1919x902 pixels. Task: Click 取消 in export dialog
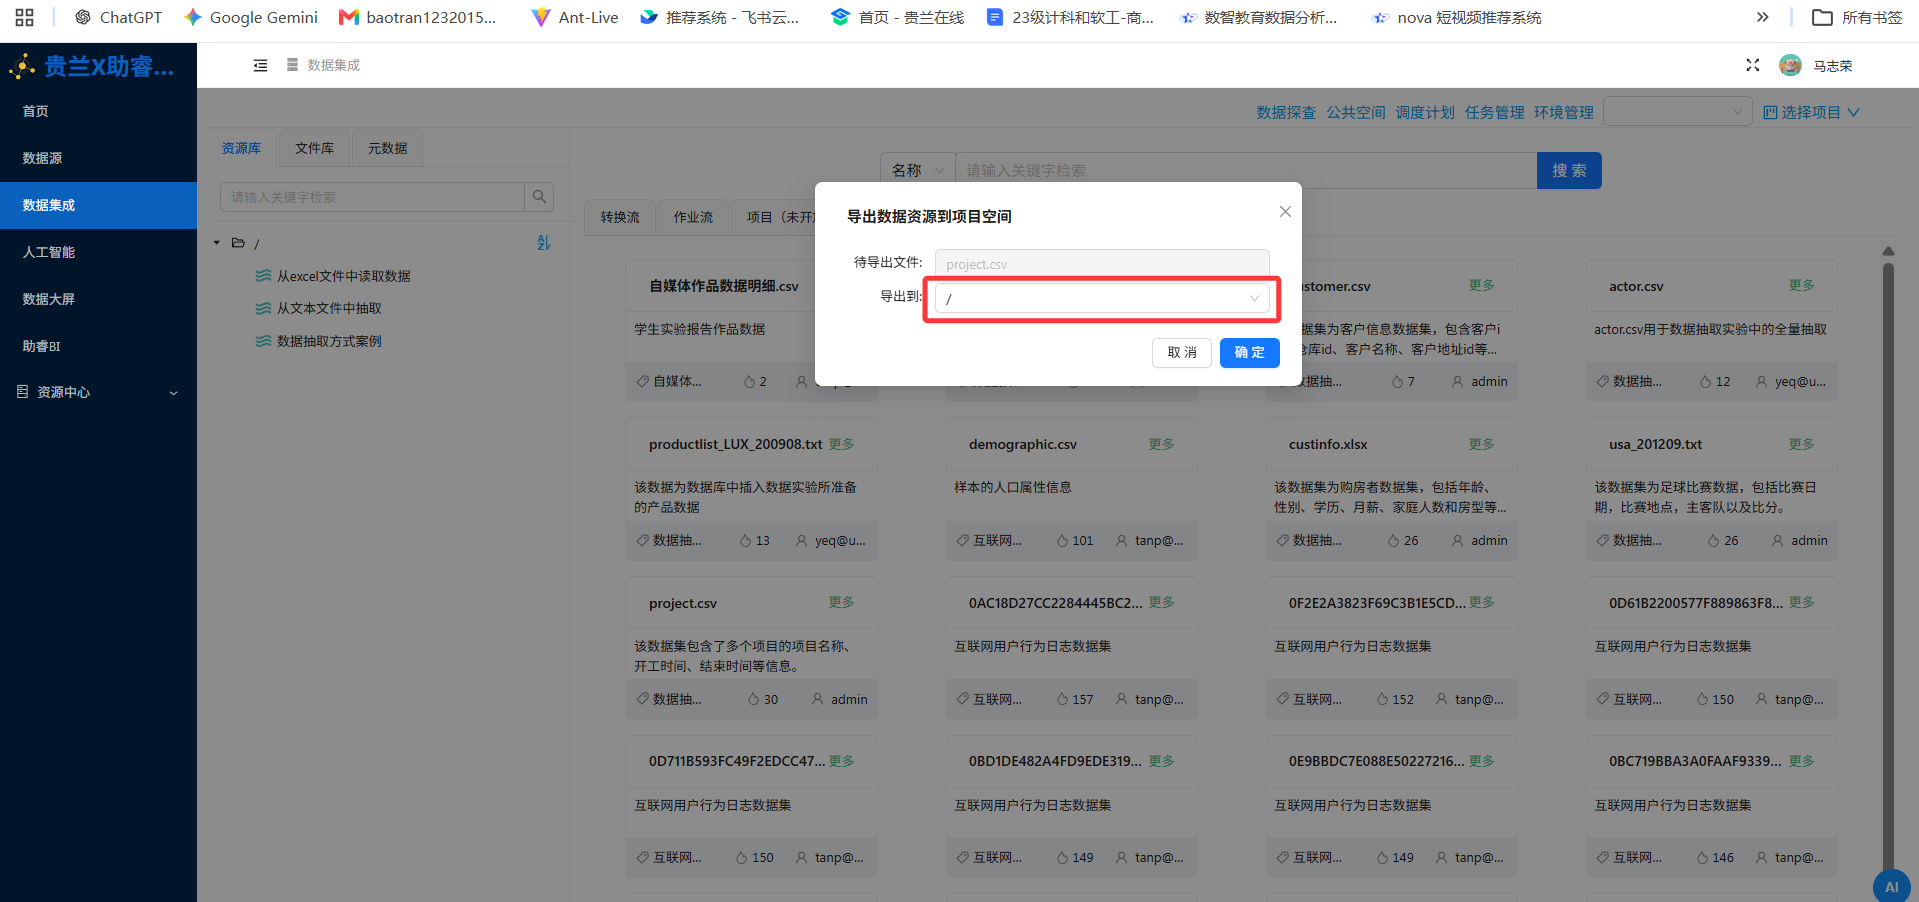[x=1182, y=352]
